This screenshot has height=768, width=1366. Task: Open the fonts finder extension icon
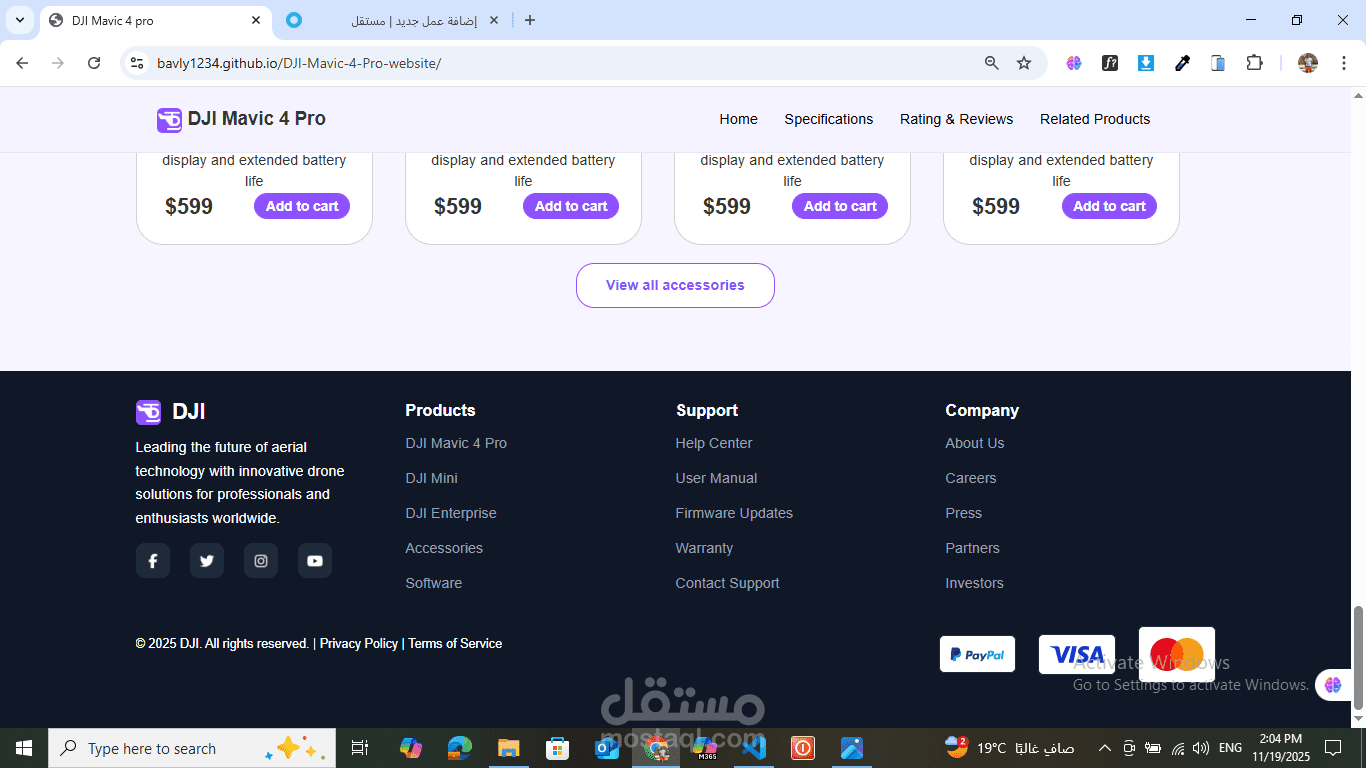tap(1110, 63)
